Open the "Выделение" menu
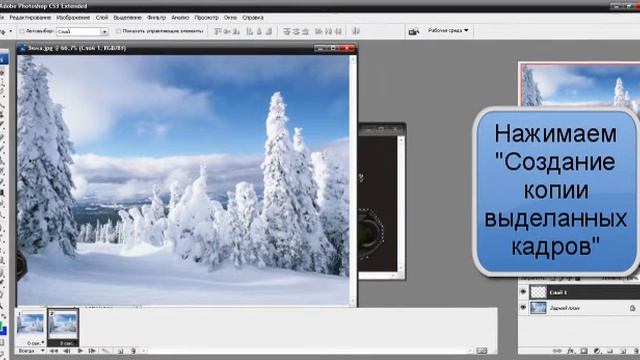The image size is (640, 360). point(127,18)
